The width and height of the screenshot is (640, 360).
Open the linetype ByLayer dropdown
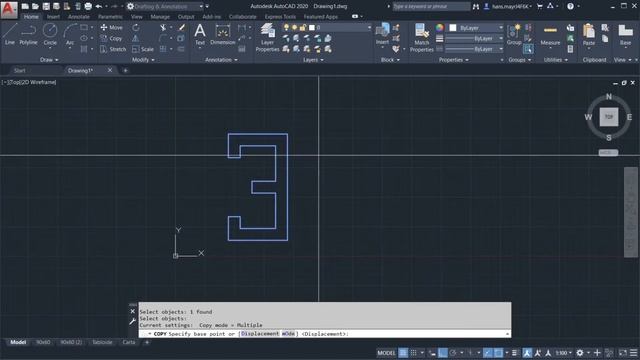(x=474, y=49)
